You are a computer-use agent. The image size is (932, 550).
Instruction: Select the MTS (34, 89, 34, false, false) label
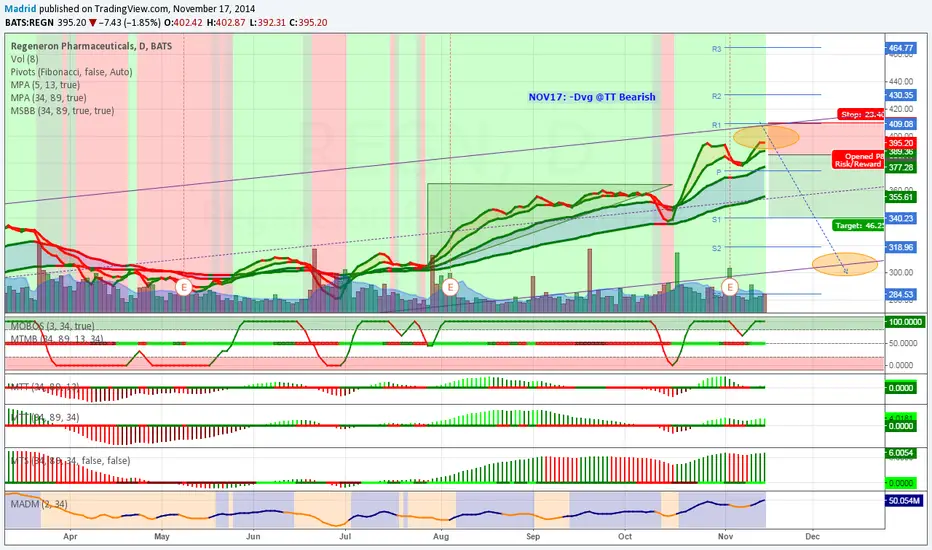70,460
